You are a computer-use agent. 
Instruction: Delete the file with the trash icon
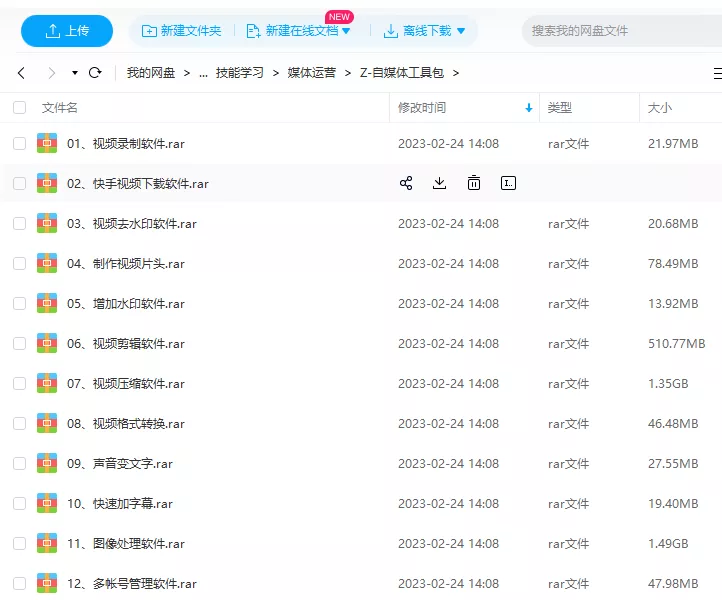pos(474,183)
